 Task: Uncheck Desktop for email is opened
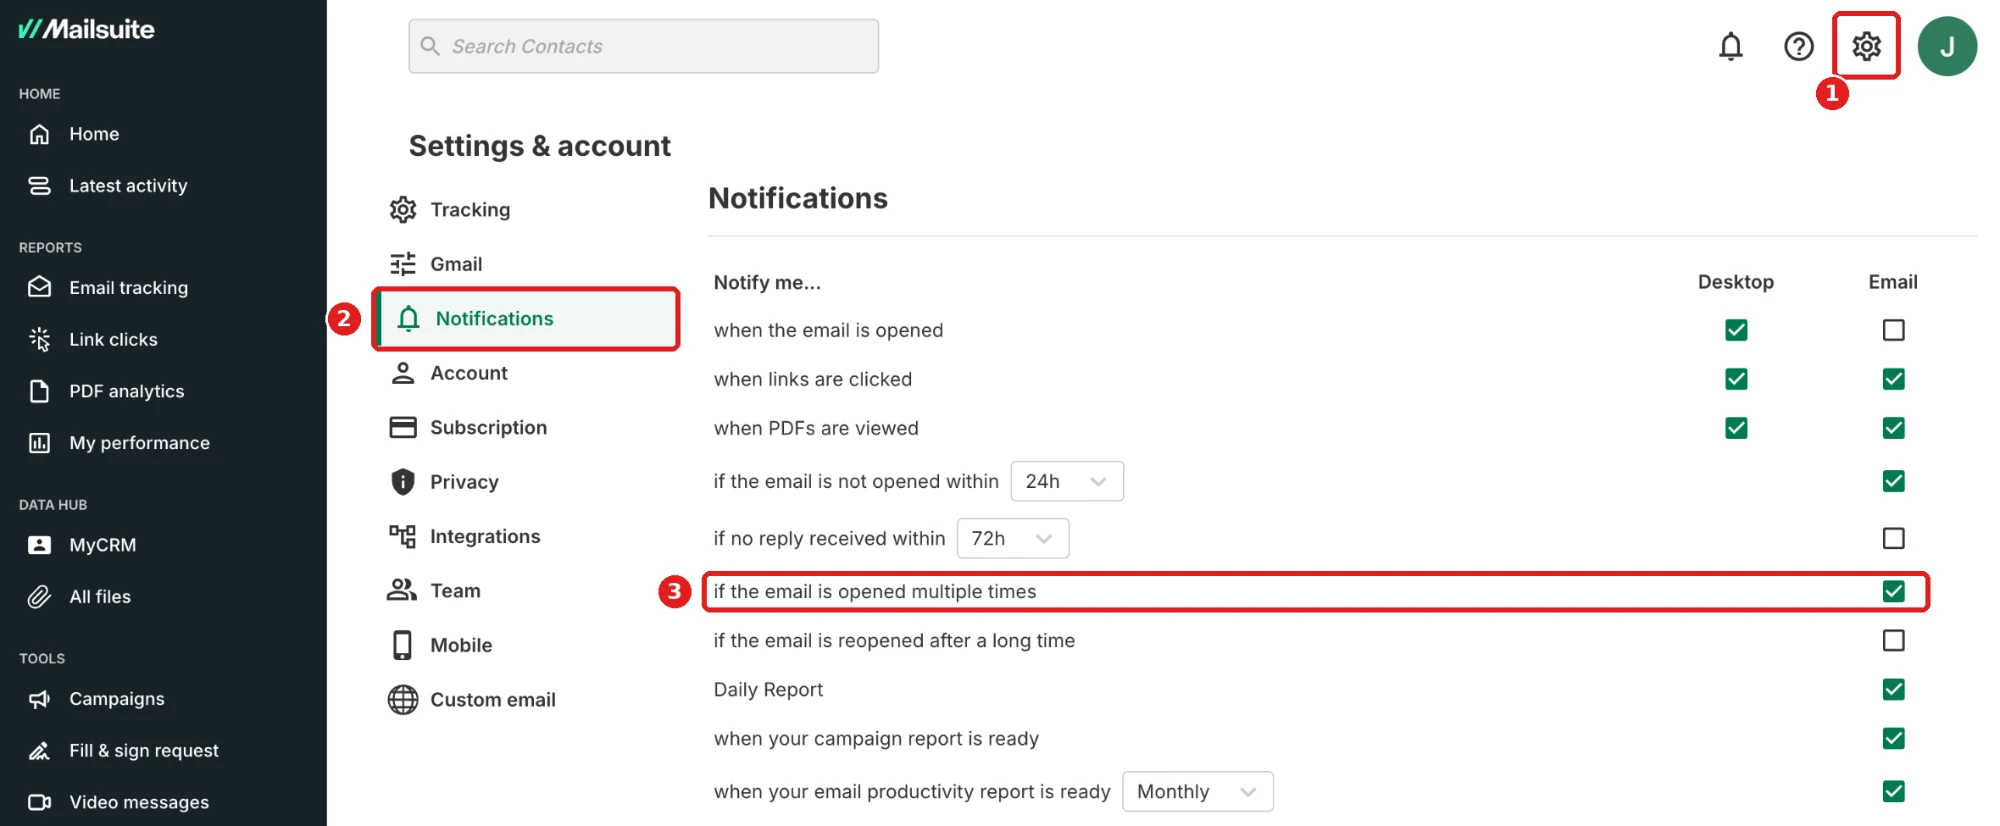click(x=1736, y=330)
